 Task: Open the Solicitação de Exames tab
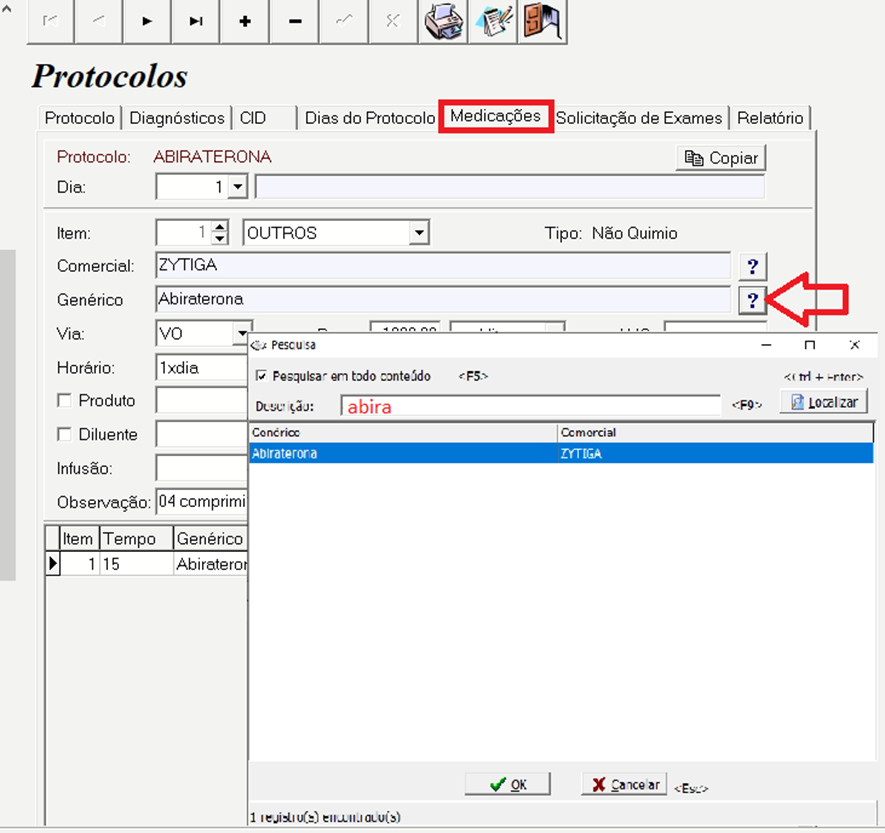(639, 118)
